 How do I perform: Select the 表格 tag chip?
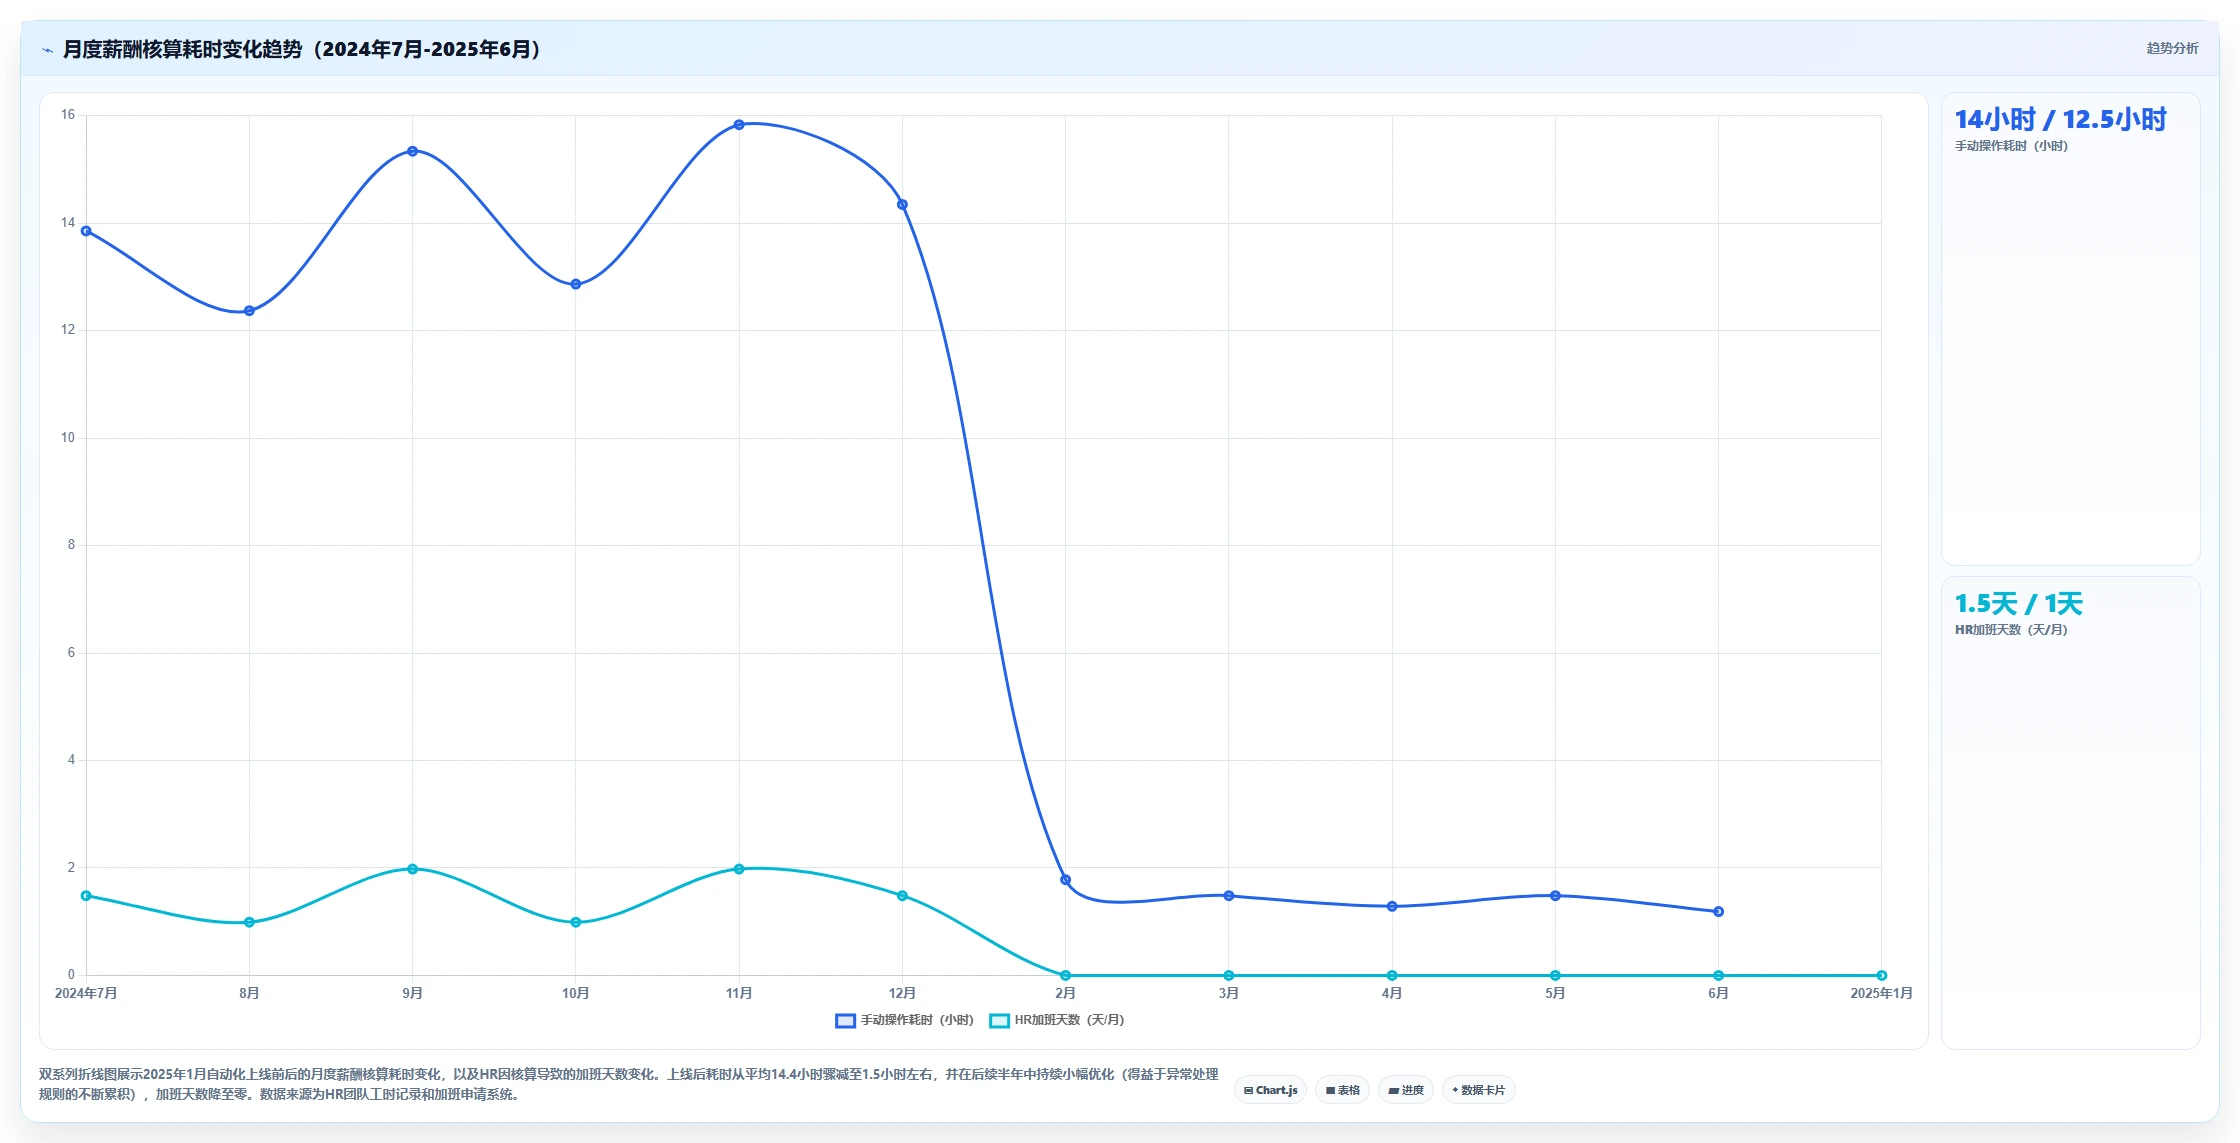(1342, 1090)
